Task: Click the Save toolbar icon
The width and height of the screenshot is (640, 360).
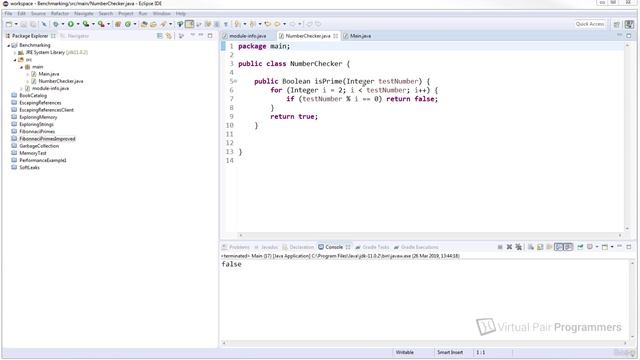Action: click(x=24, y=24)
